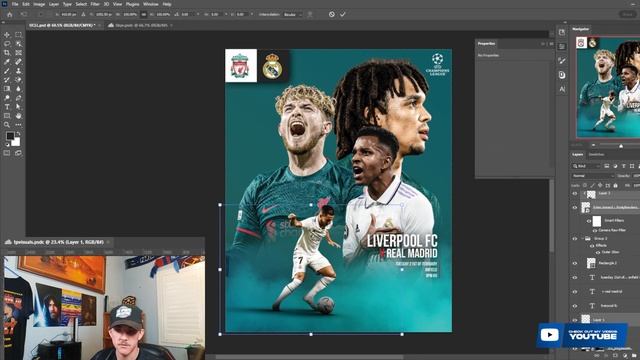Select the Clone Stamp tool
Image resolution: width=640 pixels, height=360 pixels.
[x=18, y=71]
